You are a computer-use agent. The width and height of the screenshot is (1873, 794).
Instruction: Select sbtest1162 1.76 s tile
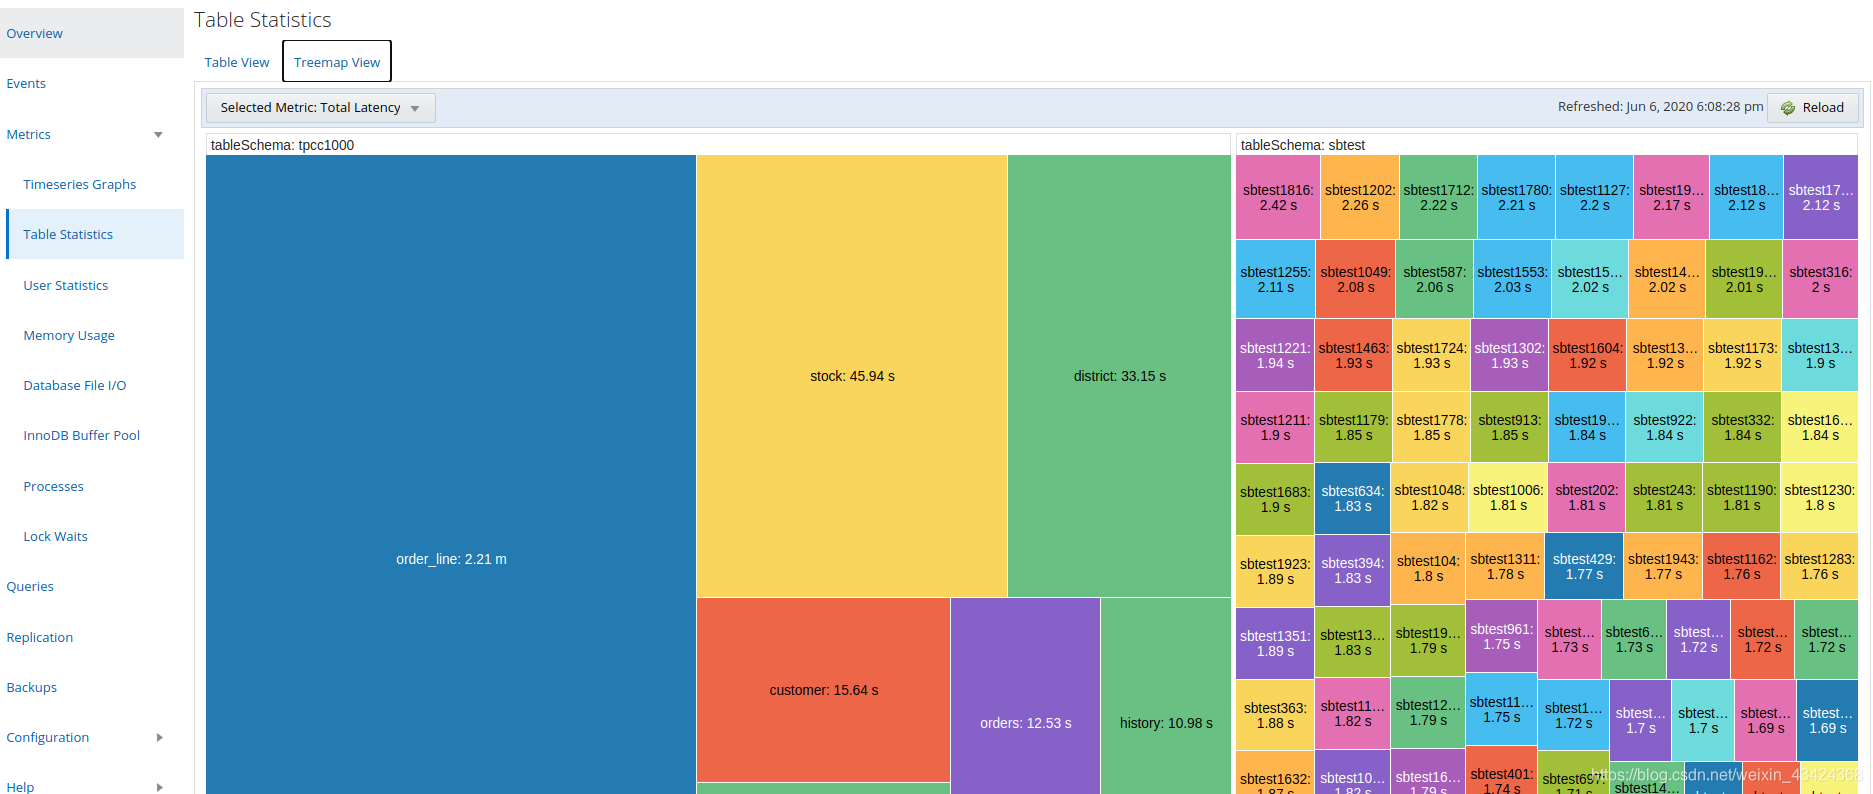pyautogui.click(x=1741, y=566)
